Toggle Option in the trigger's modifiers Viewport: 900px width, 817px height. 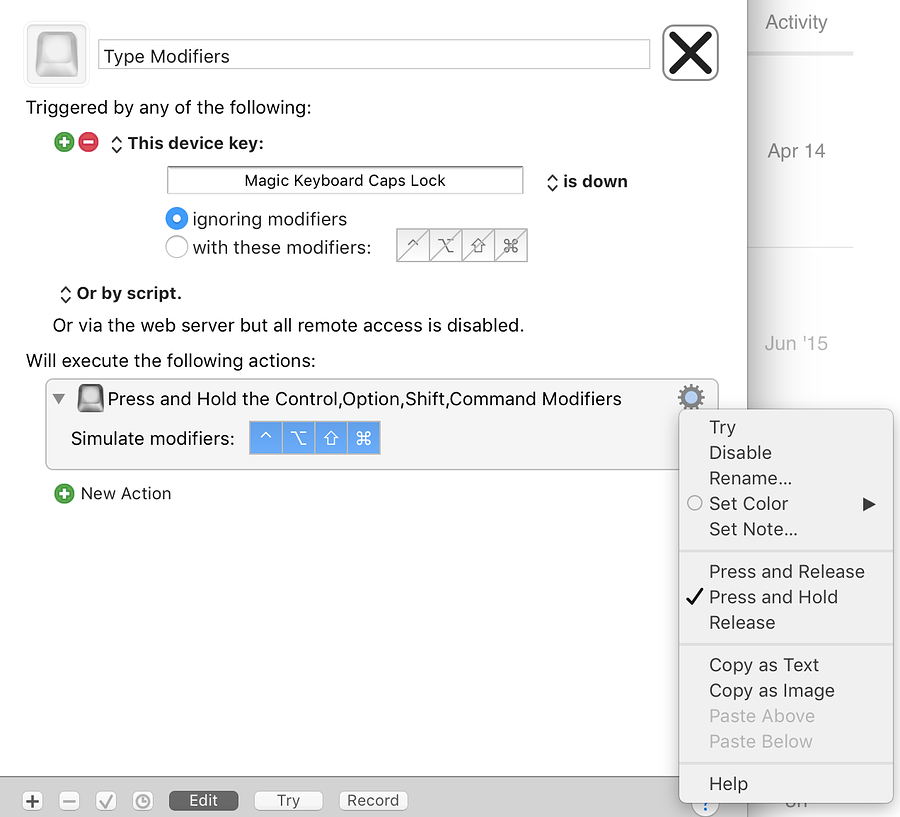click(x=445, y=245)
